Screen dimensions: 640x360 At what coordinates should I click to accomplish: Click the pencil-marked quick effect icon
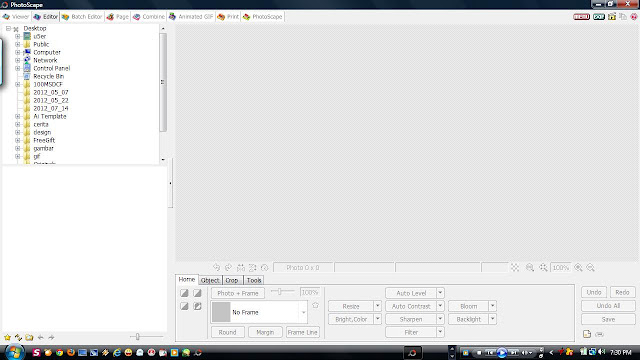point(198,306)
